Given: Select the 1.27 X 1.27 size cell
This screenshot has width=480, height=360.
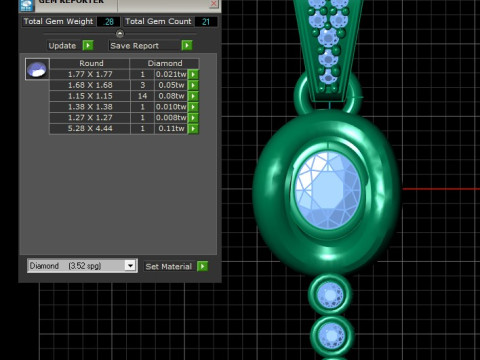Looking at the screenshot, I should [90, 118].
